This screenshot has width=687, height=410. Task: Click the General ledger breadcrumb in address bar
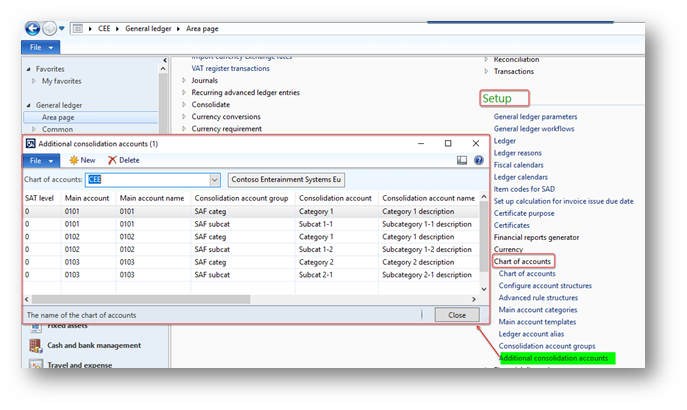coord(148,28)
